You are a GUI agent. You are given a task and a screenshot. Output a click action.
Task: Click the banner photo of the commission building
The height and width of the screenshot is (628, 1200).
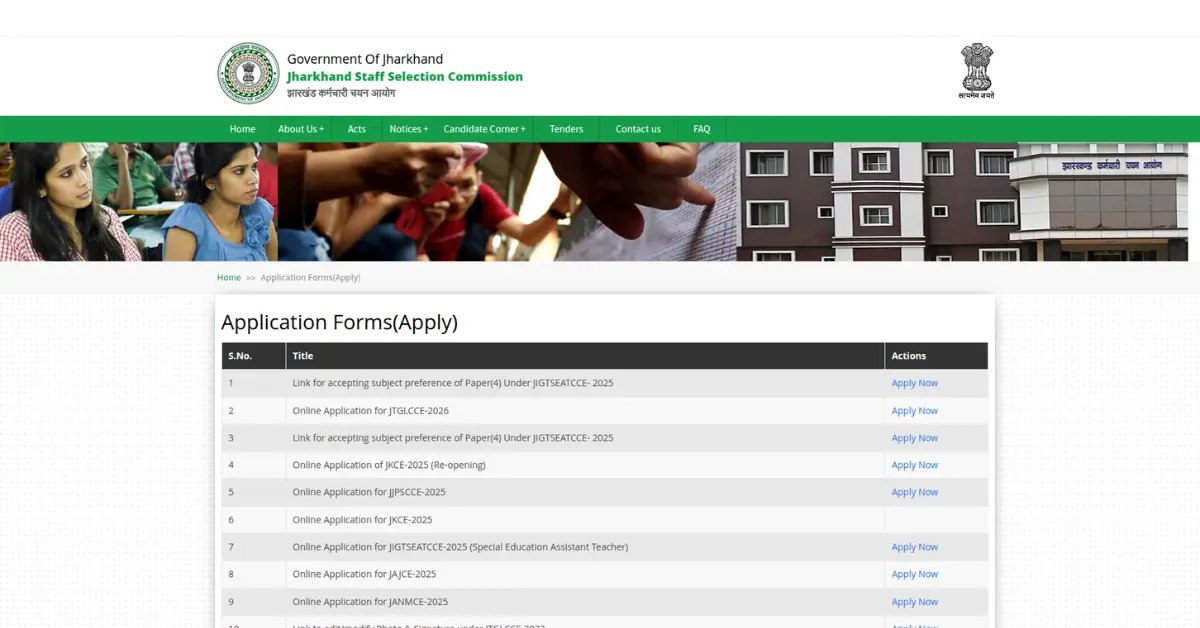[963, 202]
